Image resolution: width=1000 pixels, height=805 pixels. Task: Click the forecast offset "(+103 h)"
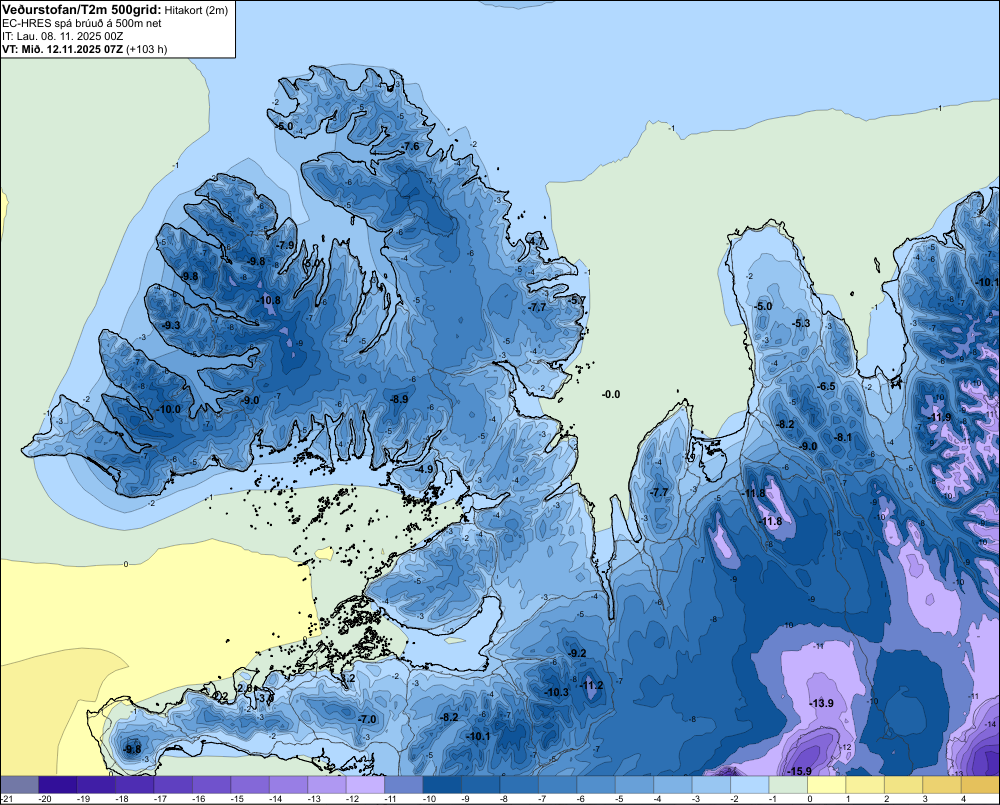coord(147,49)
